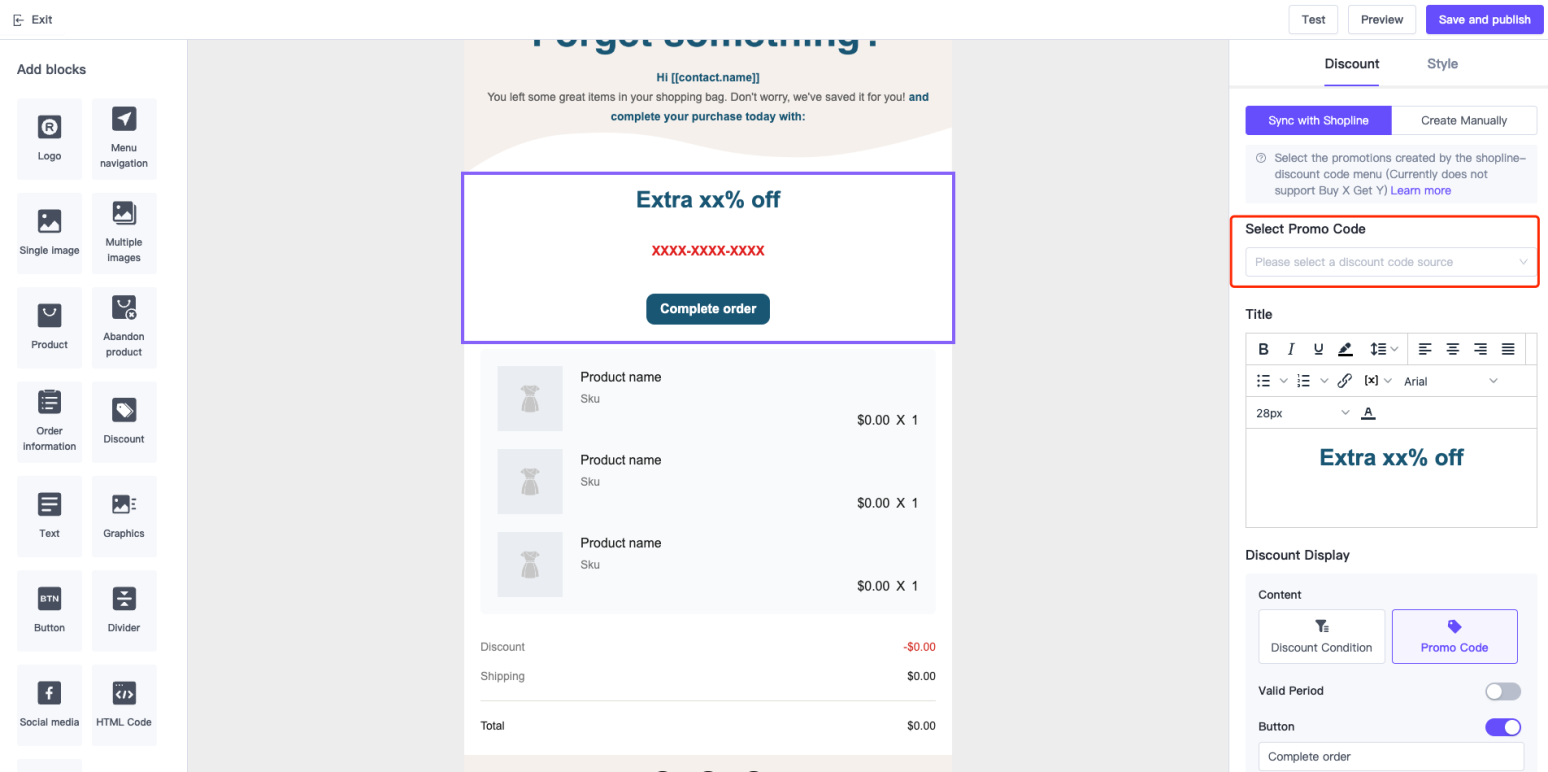Switch to the Style tab
This screenshot has width=1548, height=772.
(x=1442, y=64)
